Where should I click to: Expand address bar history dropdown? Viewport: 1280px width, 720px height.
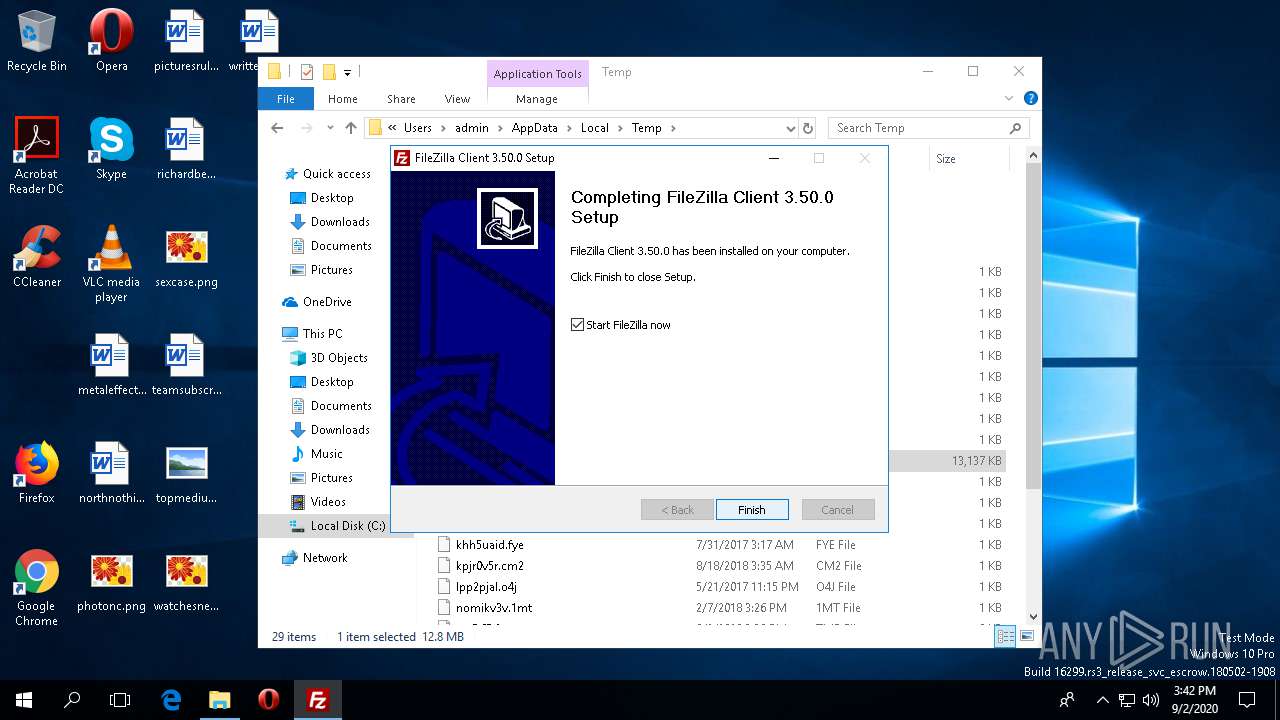pos(790,128)
